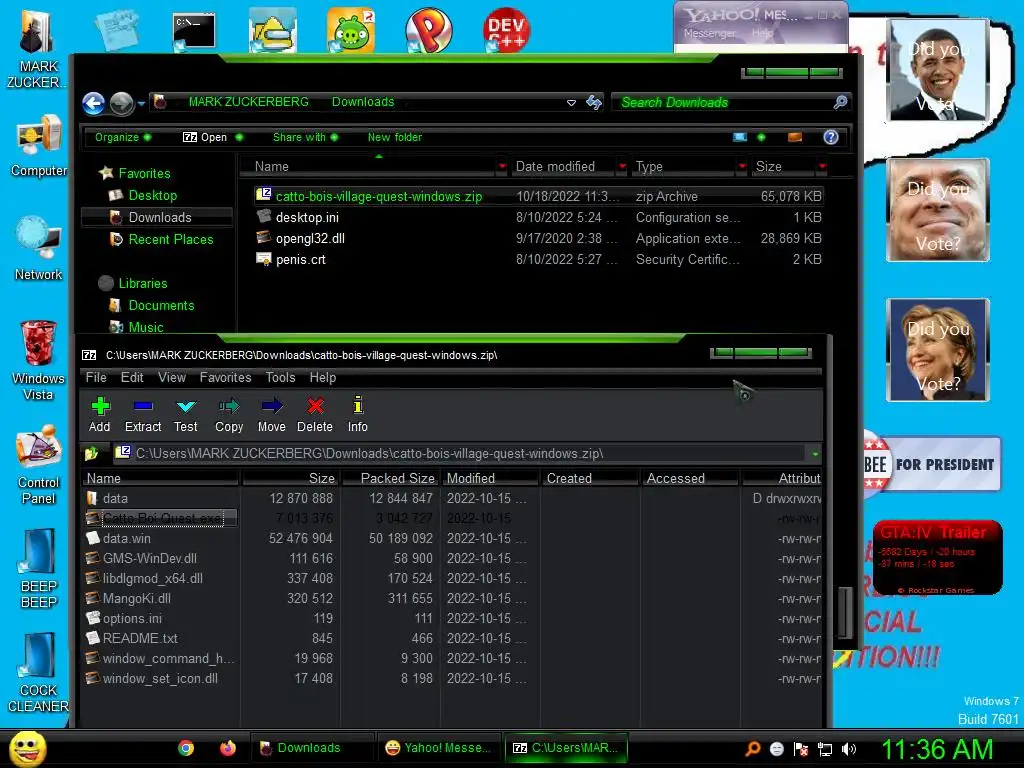Click New folder in Explorer toolbar
This screenshot has height=768, width=1024.
[x=394, y=137]
